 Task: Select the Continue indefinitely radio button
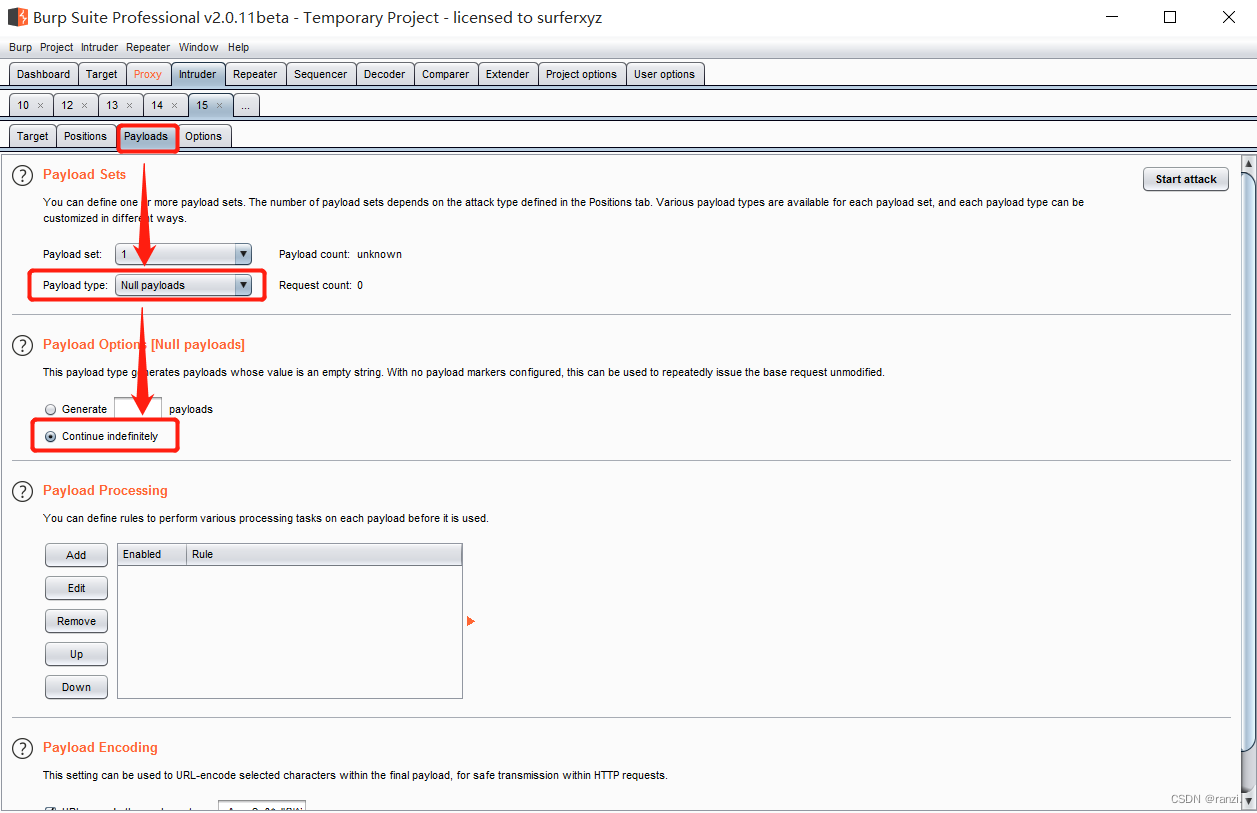(x=51, y=436)
